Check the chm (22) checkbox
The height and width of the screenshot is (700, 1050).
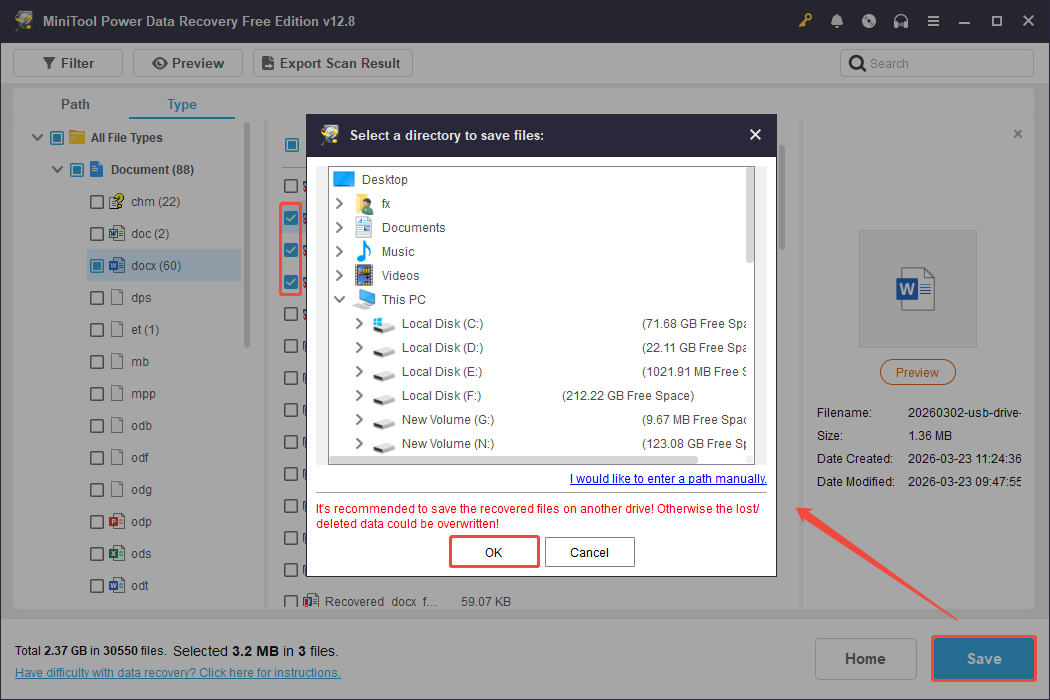(96, 201)
